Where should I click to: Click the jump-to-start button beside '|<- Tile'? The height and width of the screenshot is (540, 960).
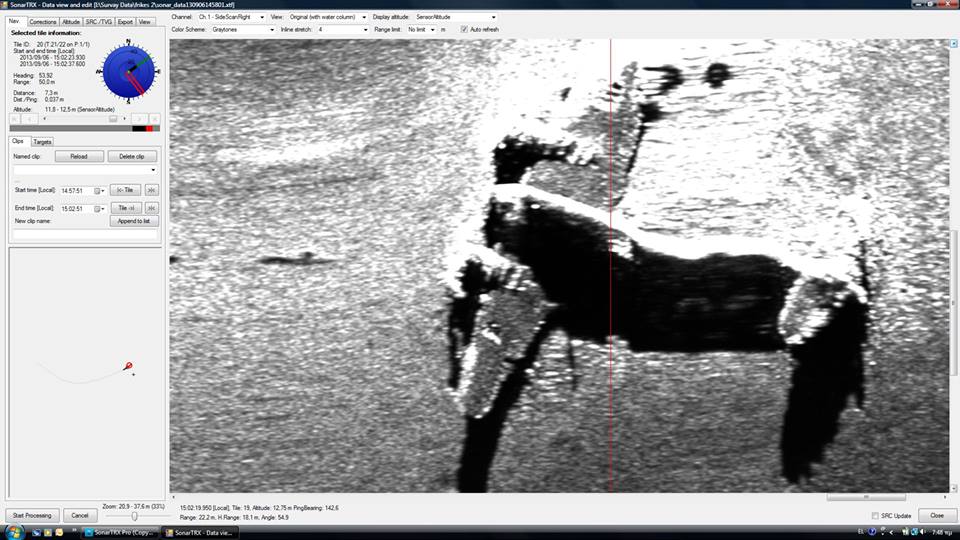tap(151, 190)
